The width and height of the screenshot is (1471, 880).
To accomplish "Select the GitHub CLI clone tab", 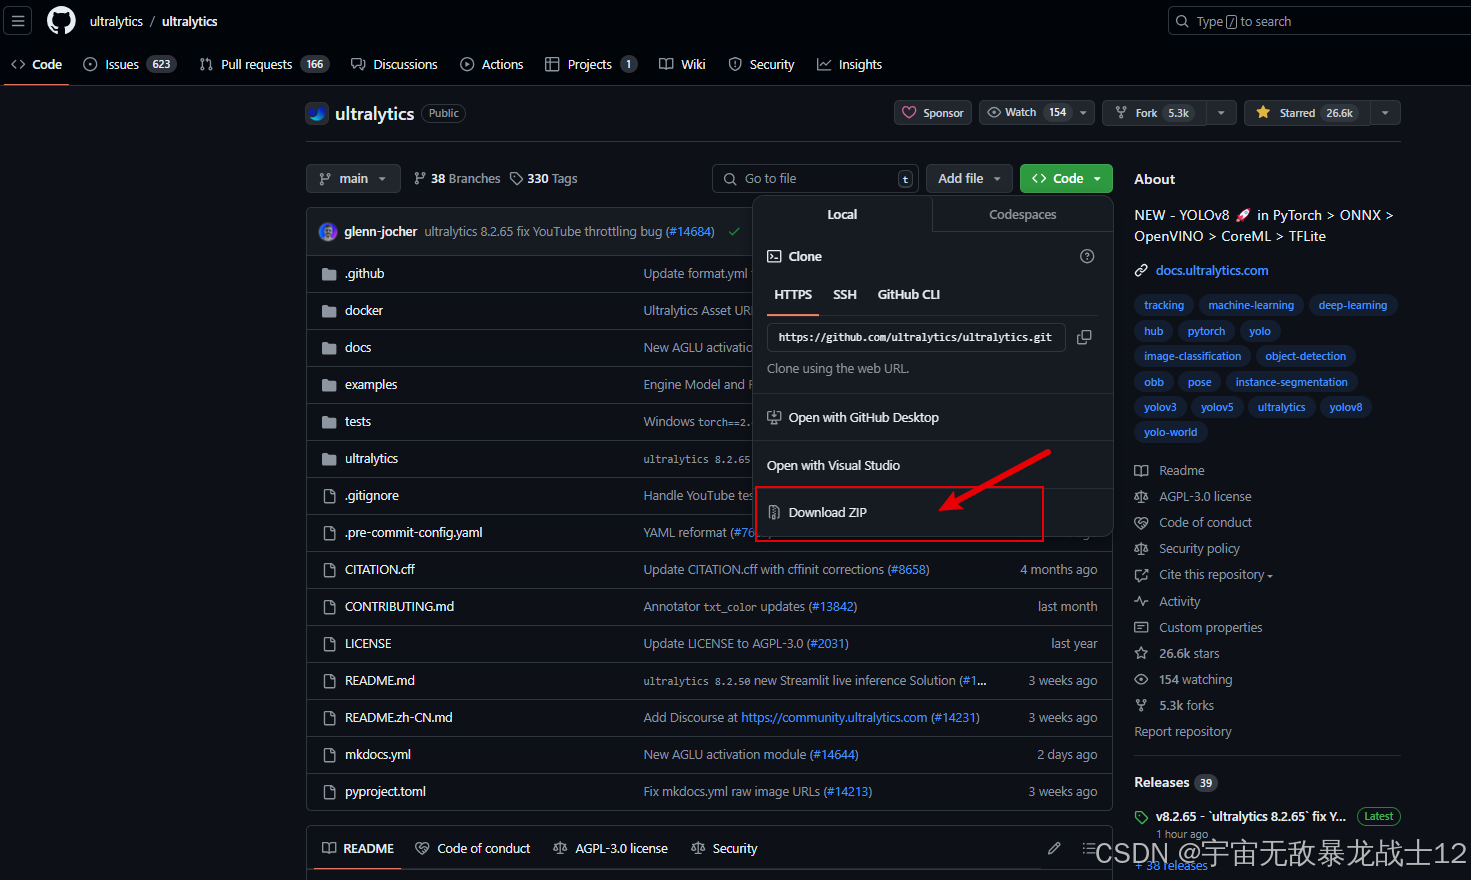I will click(909, 295).
